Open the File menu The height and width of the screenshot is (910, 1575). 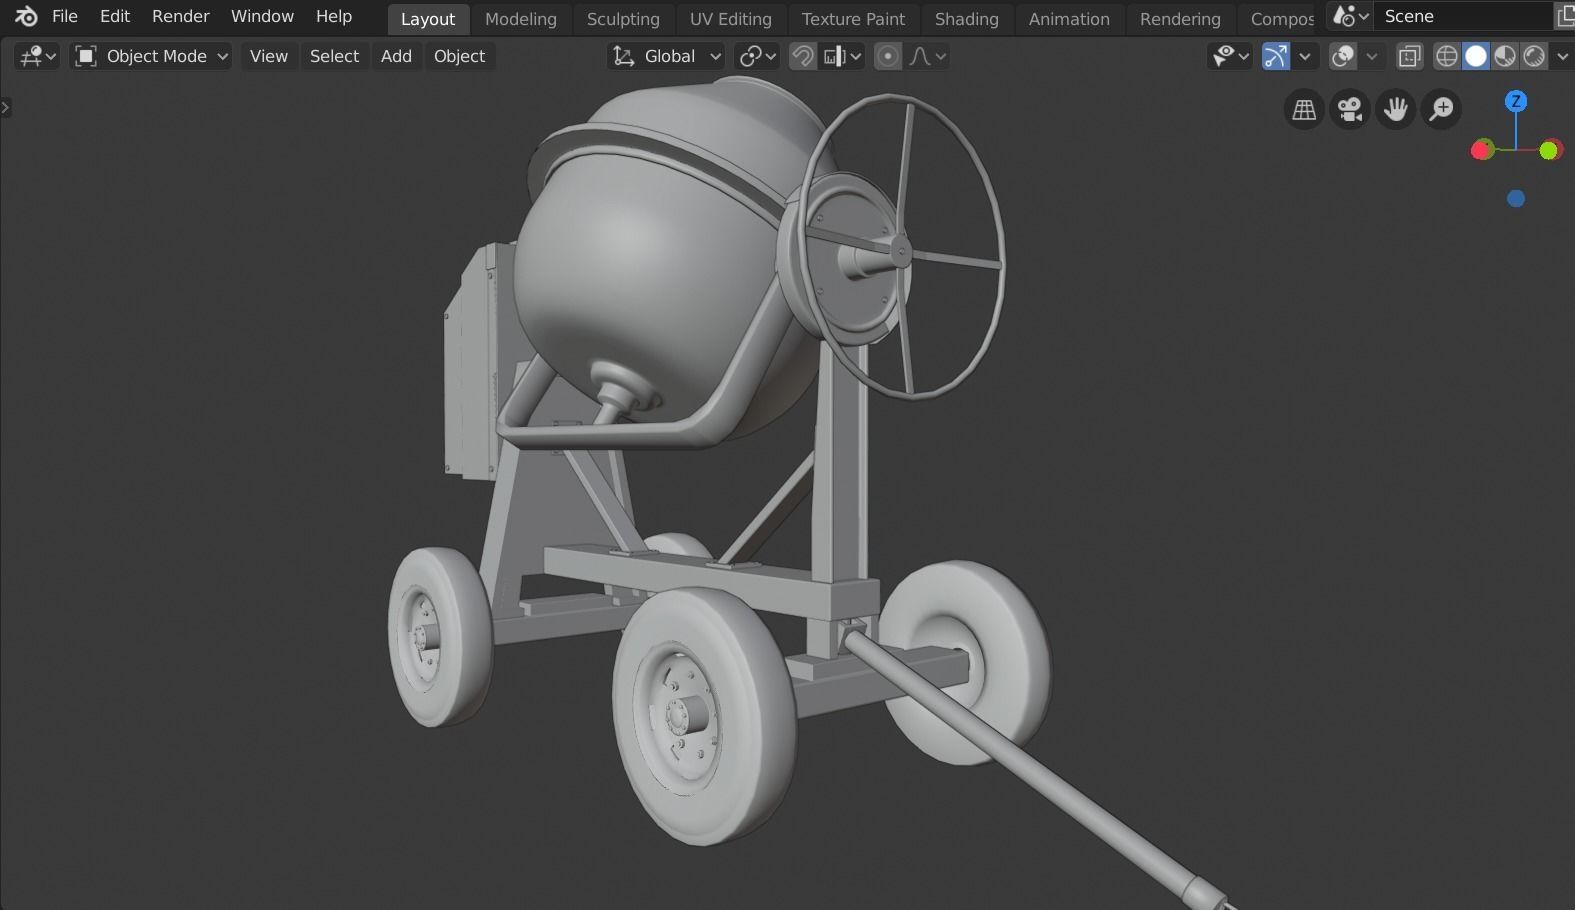click(x=65, y=17)
